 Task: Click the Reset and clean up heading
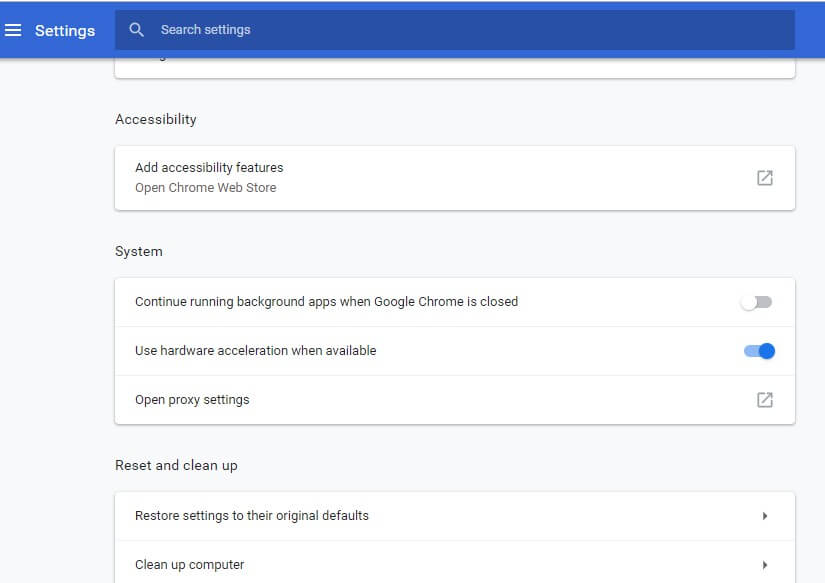176,465
